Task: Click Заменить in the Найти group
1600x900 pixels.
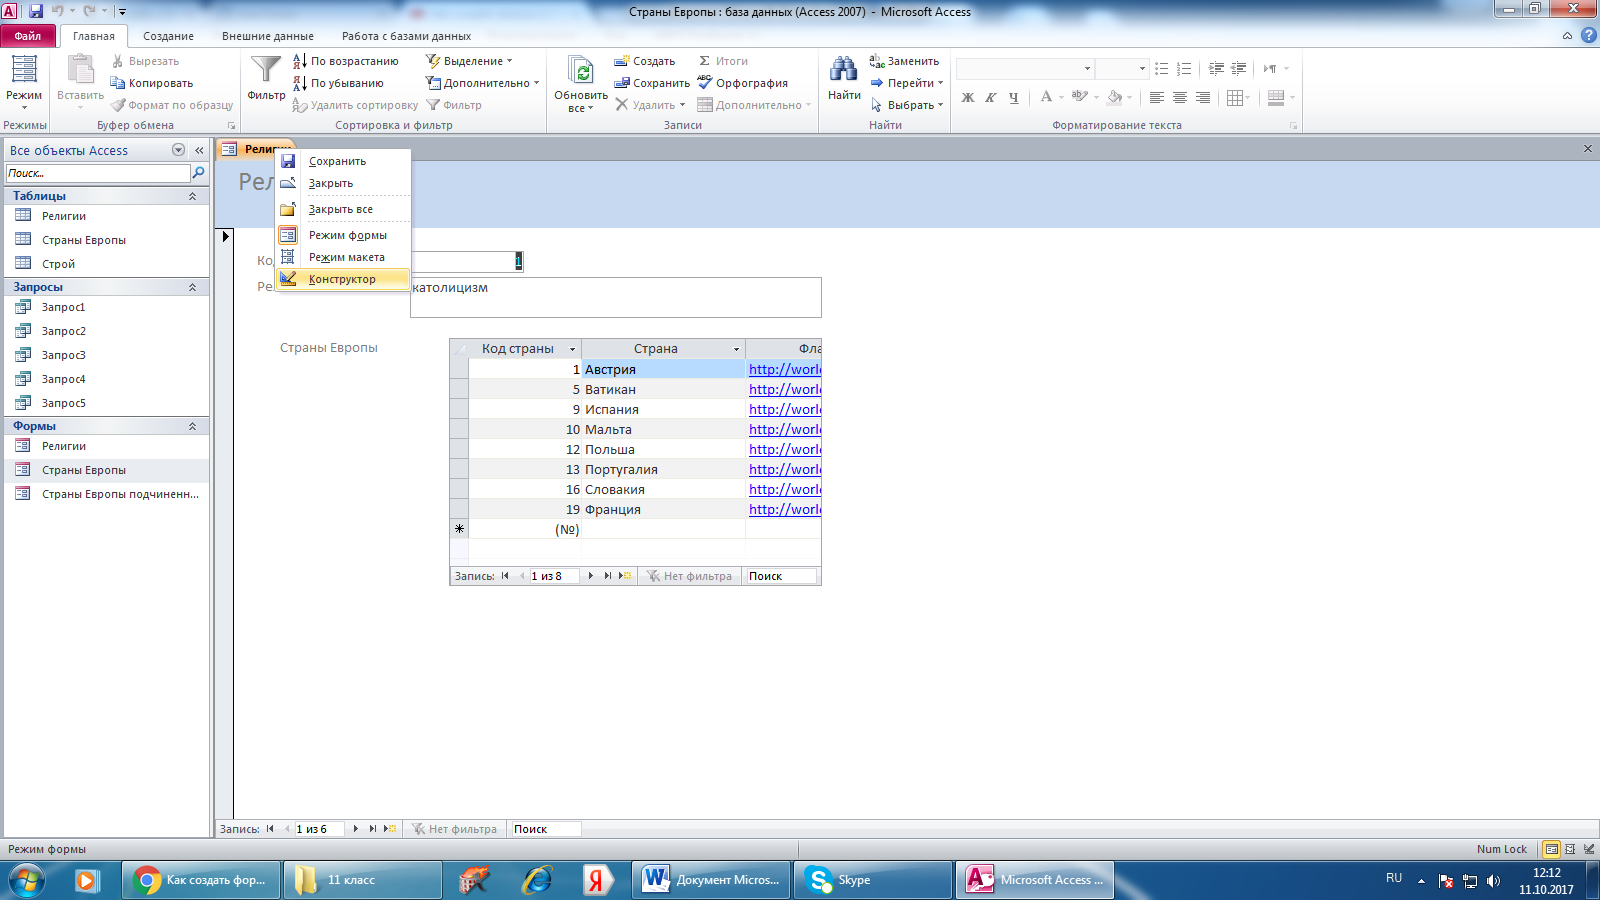Action: click(x=904, y=61)
